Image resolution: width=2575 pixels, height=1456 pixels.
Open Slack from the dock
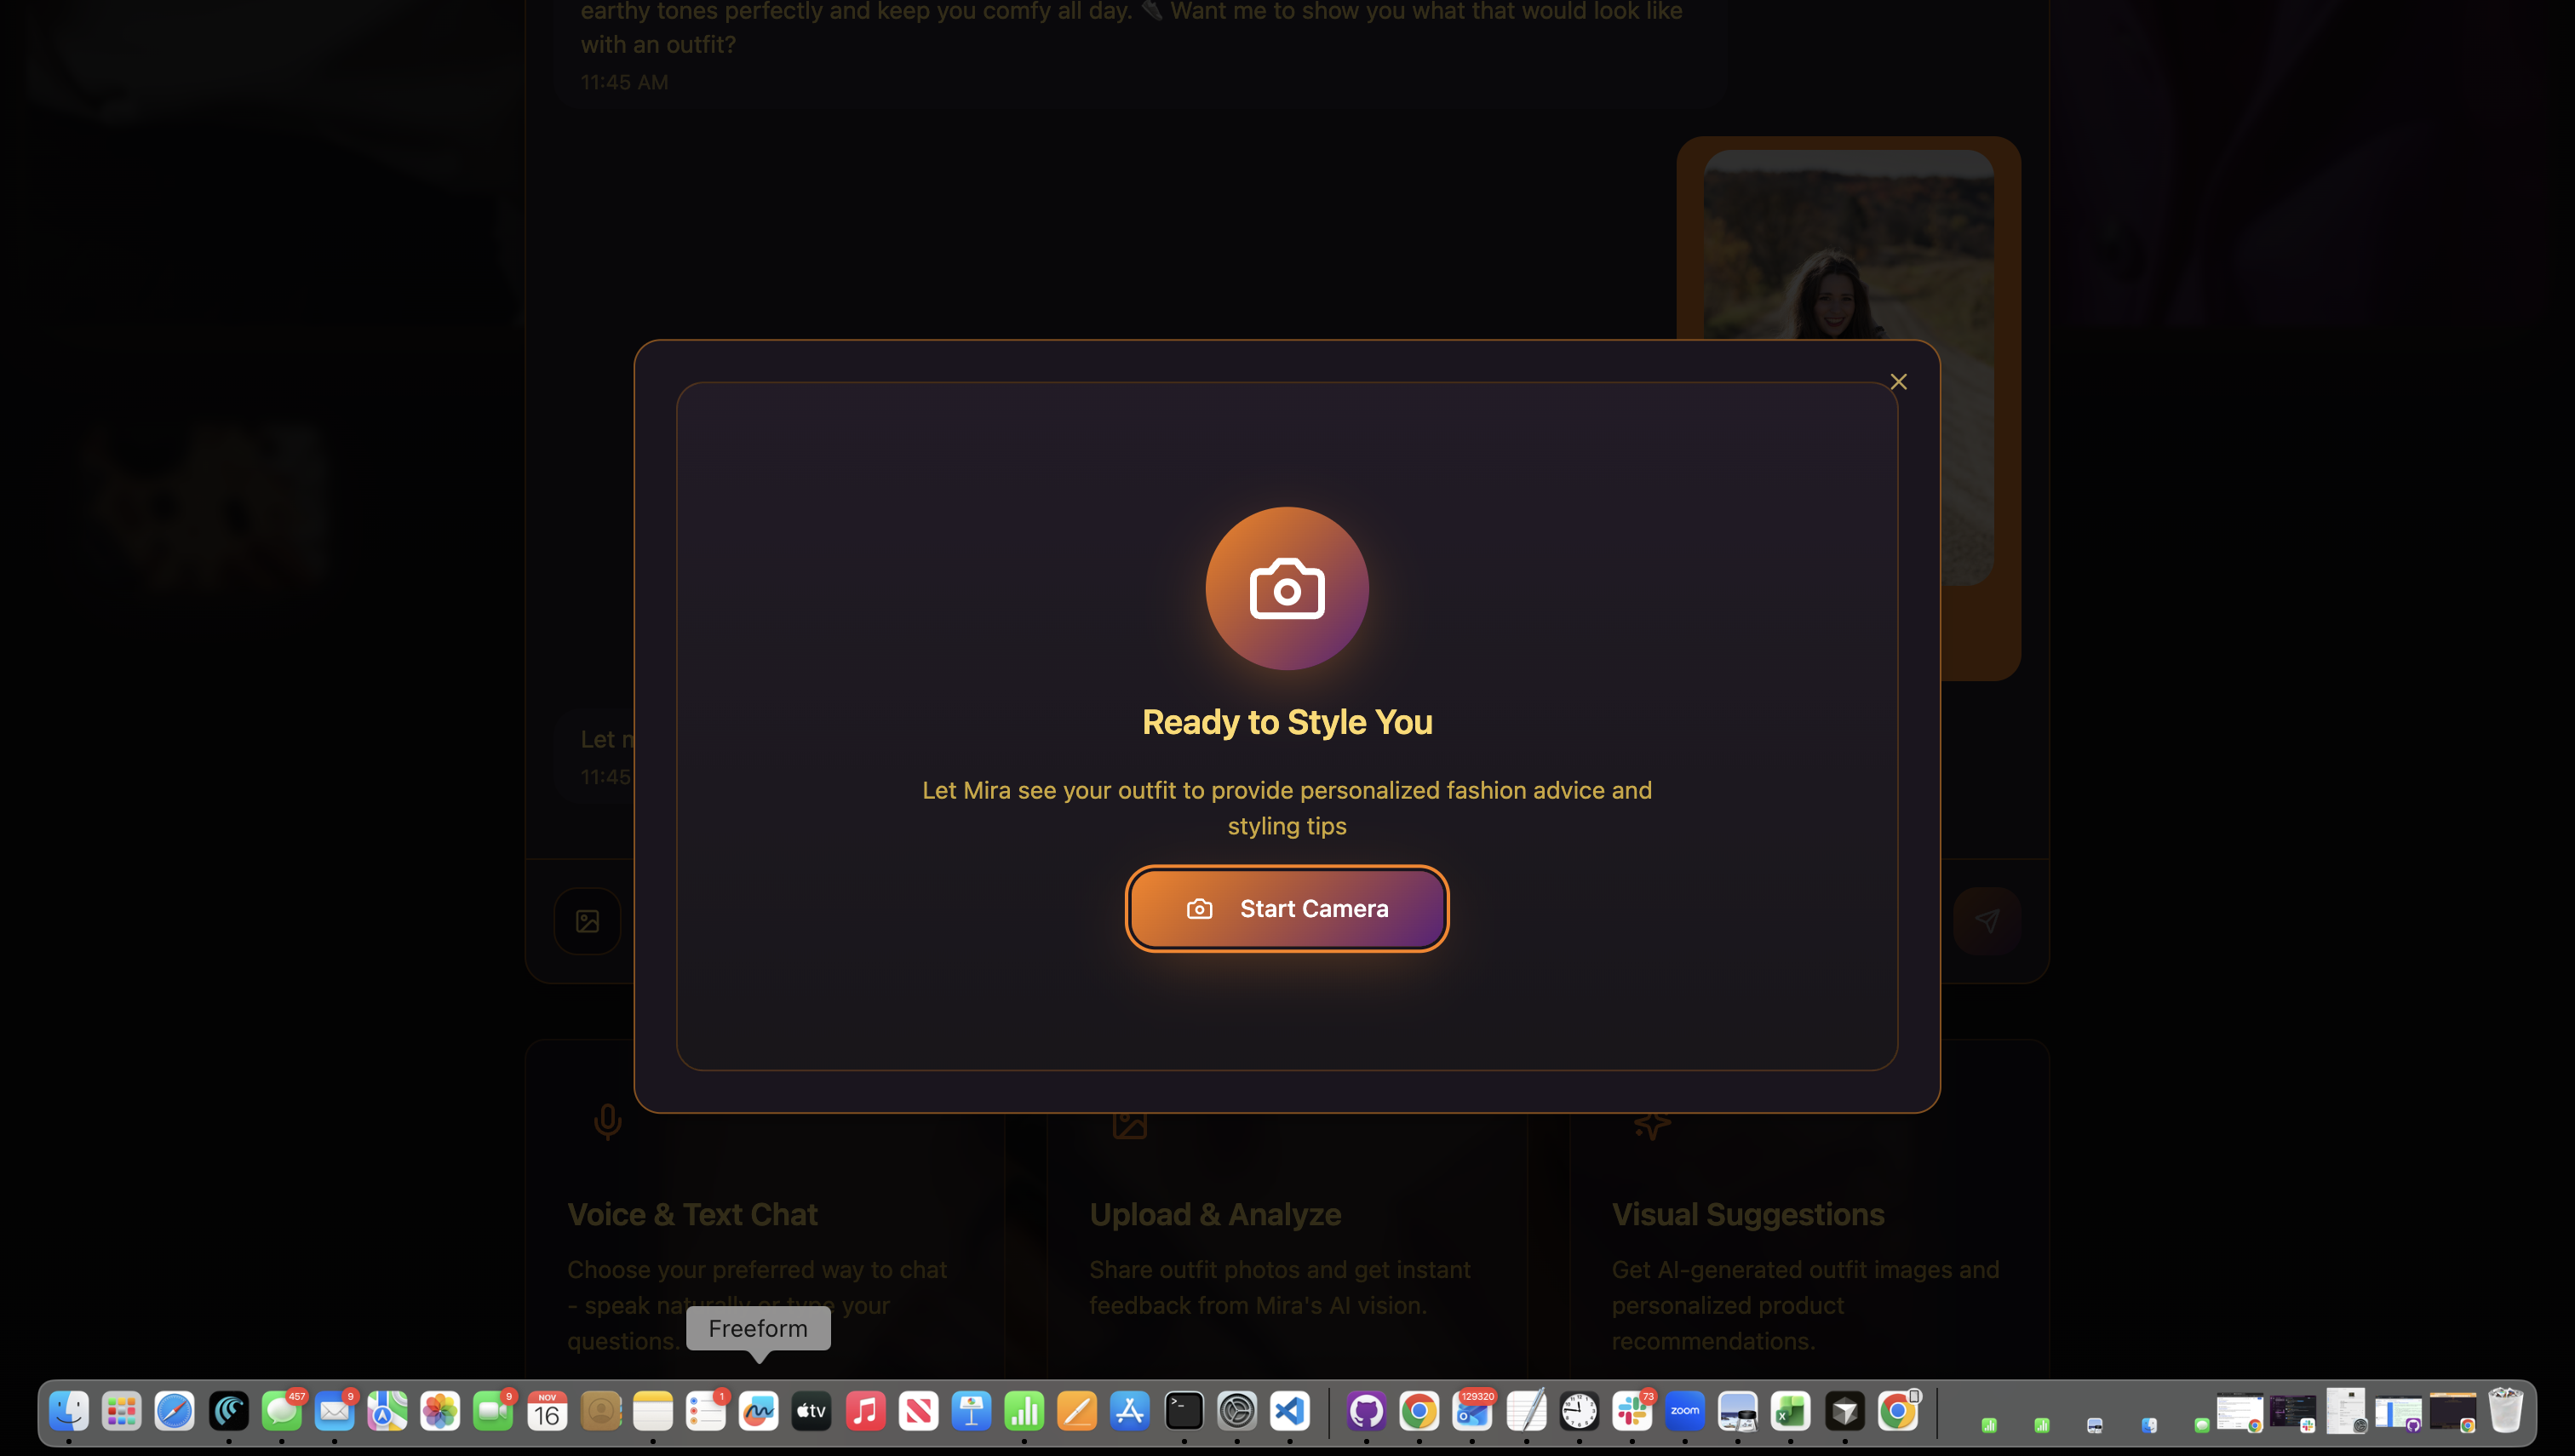[x=1632, y=1411]
